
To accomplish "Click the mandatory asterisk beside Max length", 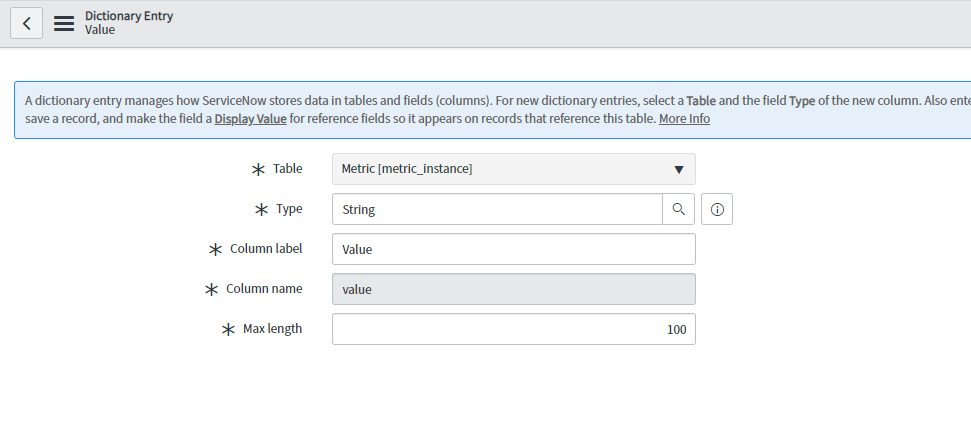I will (228, 329).
